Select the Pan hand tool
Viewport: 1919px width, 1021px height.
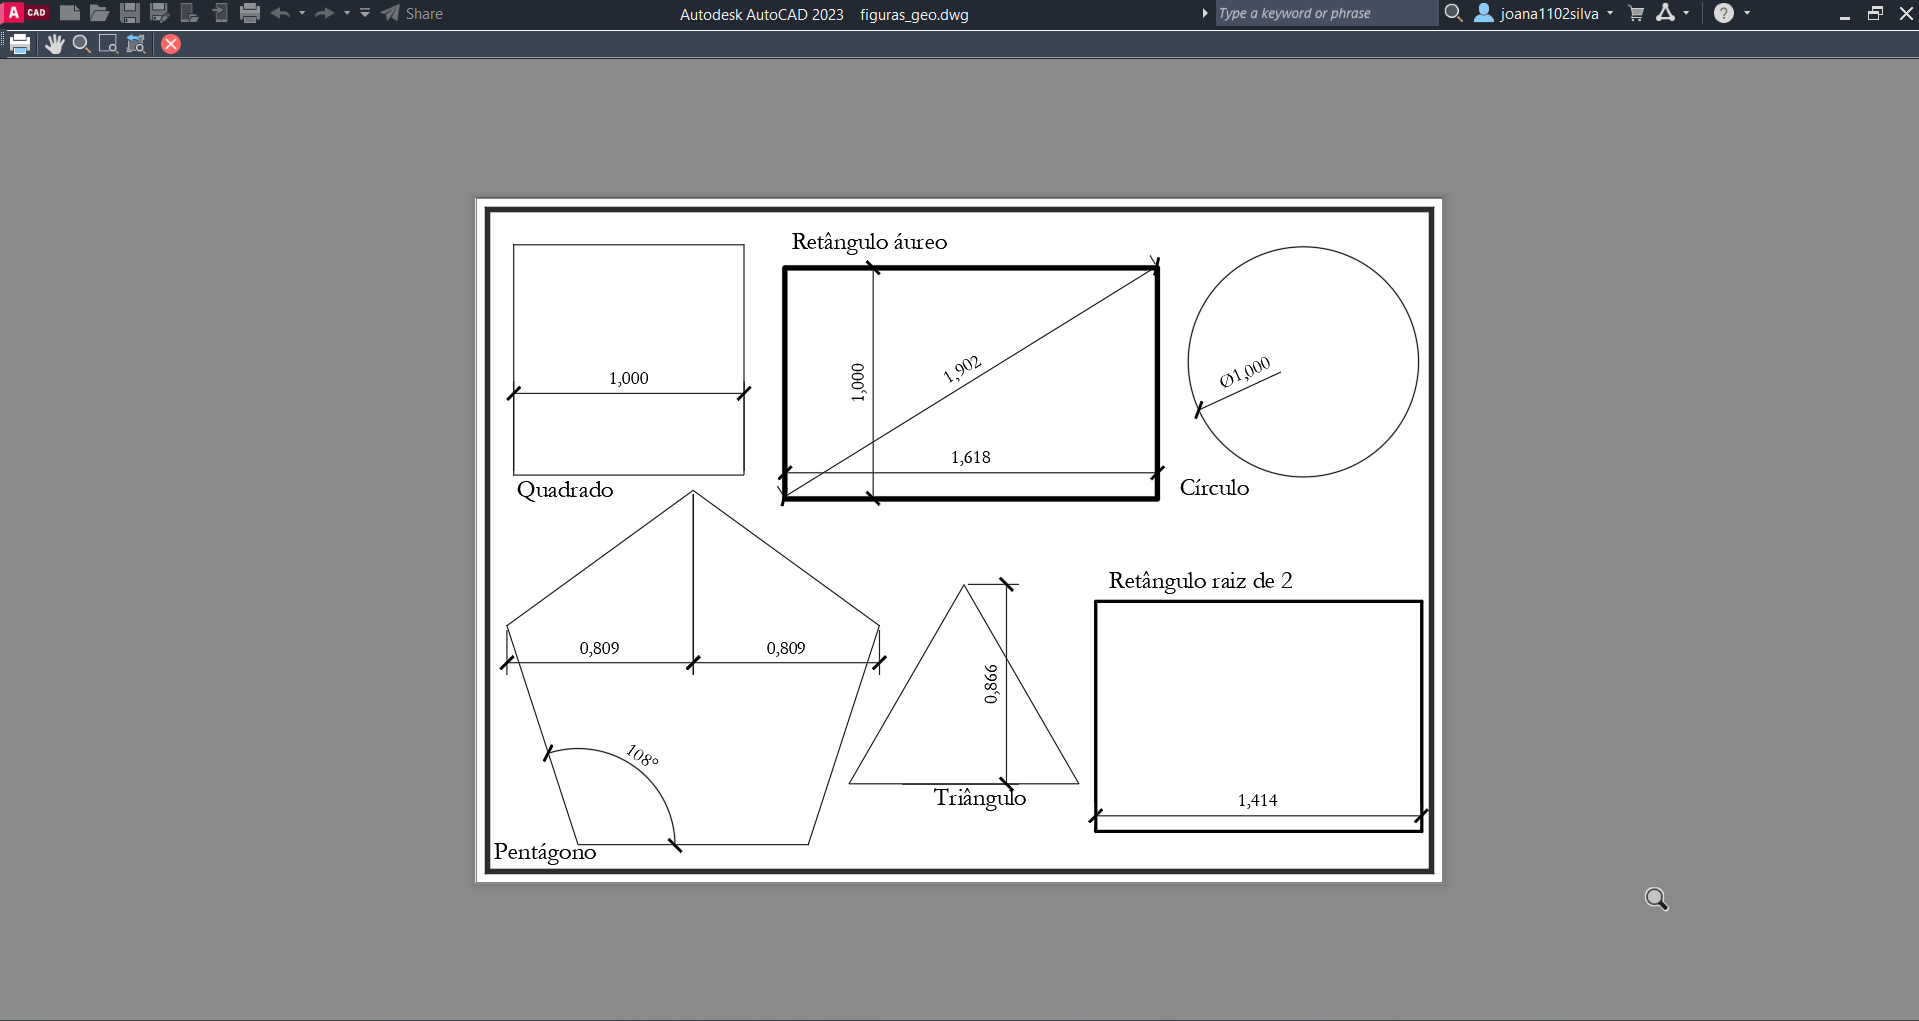55,44
